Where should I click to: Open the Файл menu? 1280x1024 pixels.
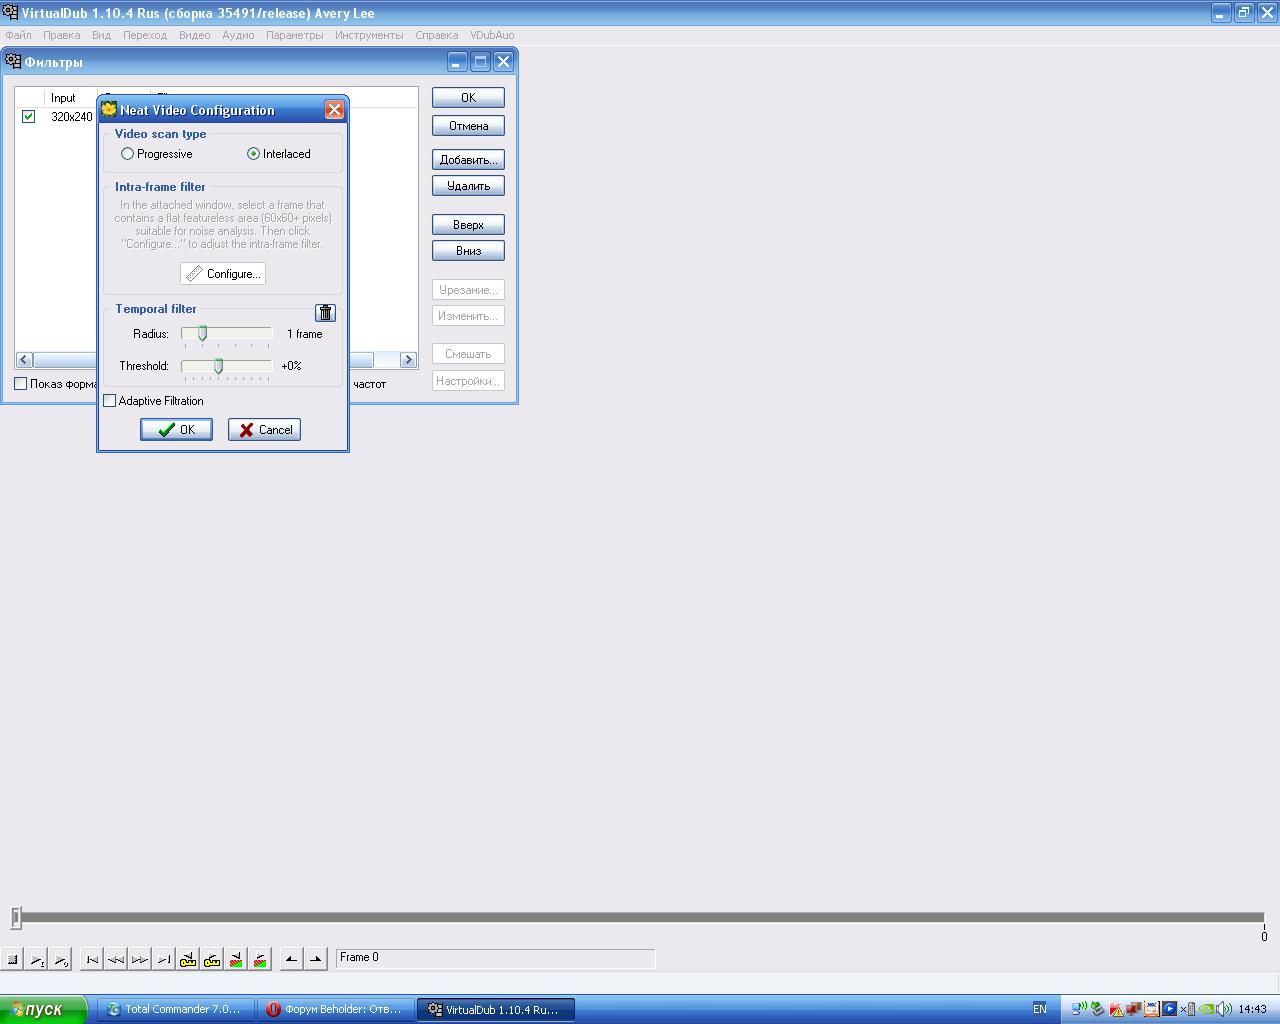18,35
